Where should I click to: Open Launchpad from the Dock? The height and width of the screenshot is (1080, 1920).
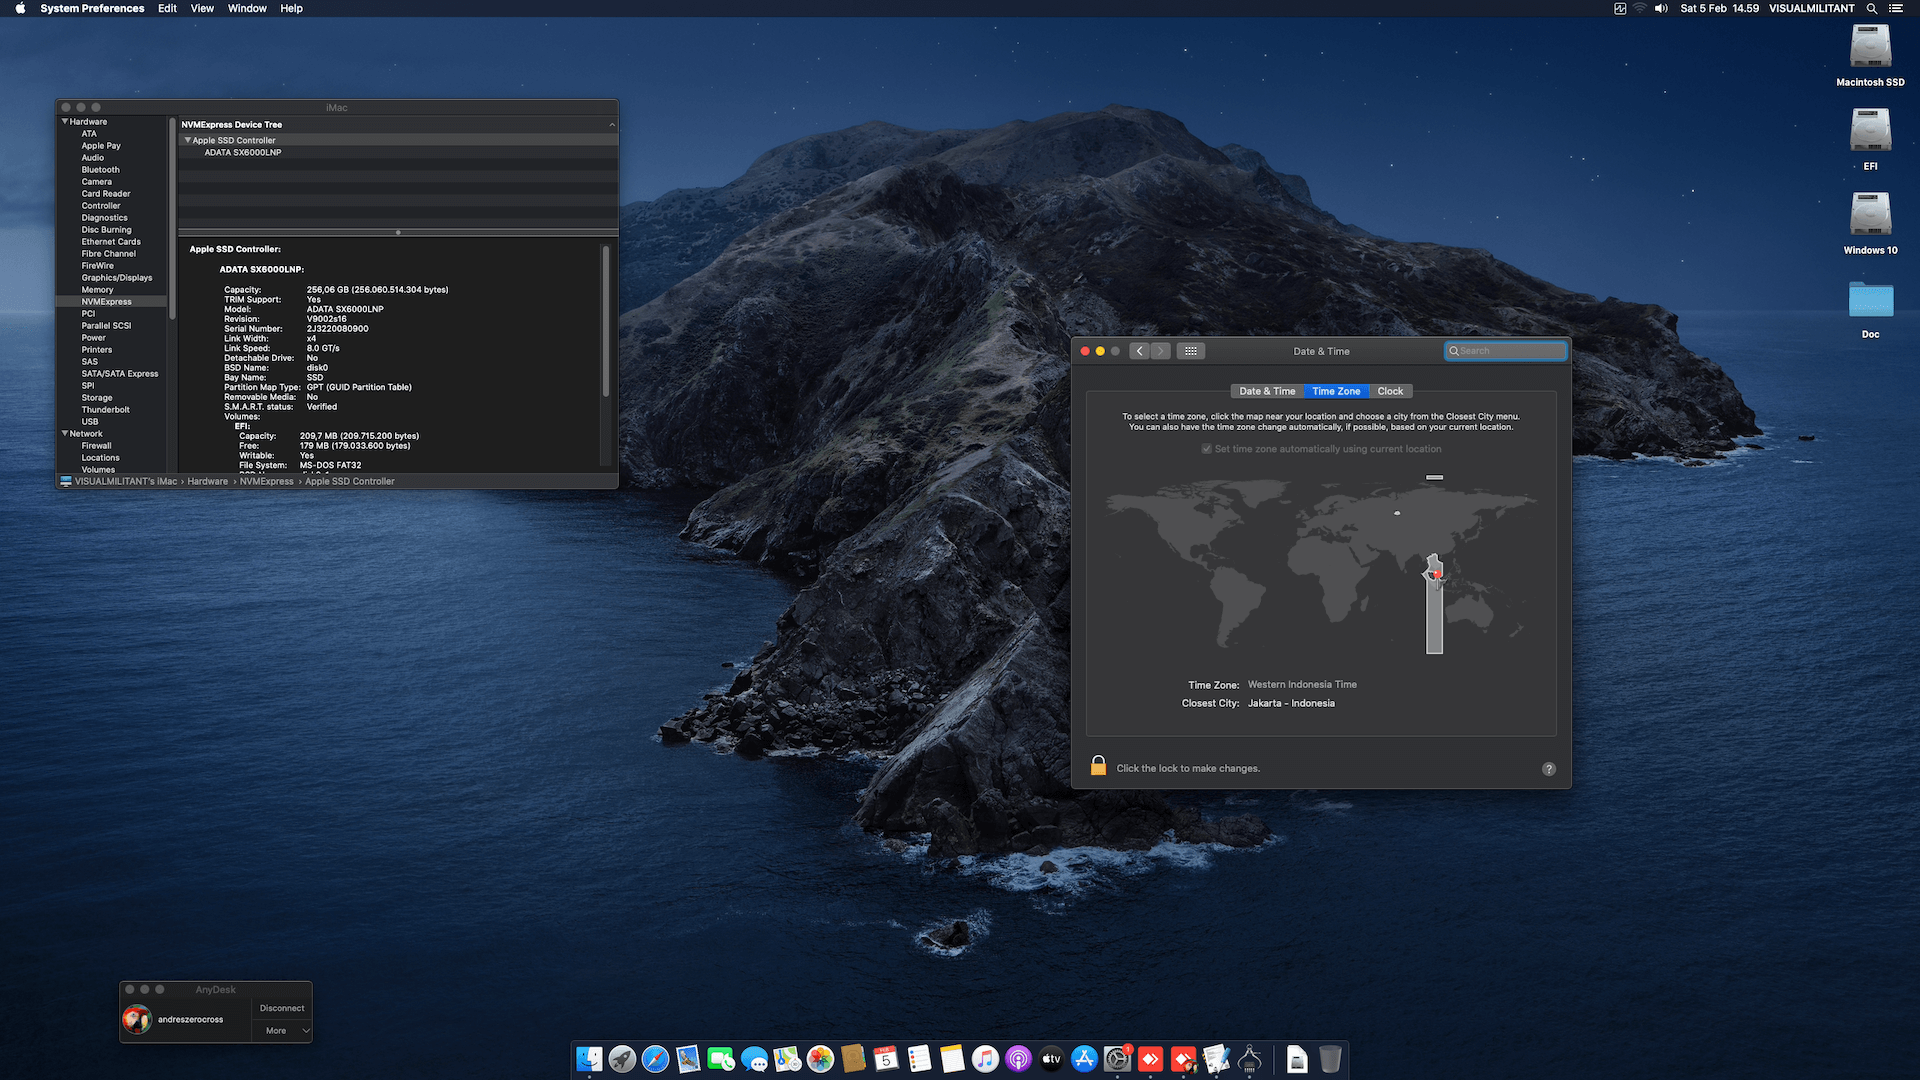tap(622, 1059)
